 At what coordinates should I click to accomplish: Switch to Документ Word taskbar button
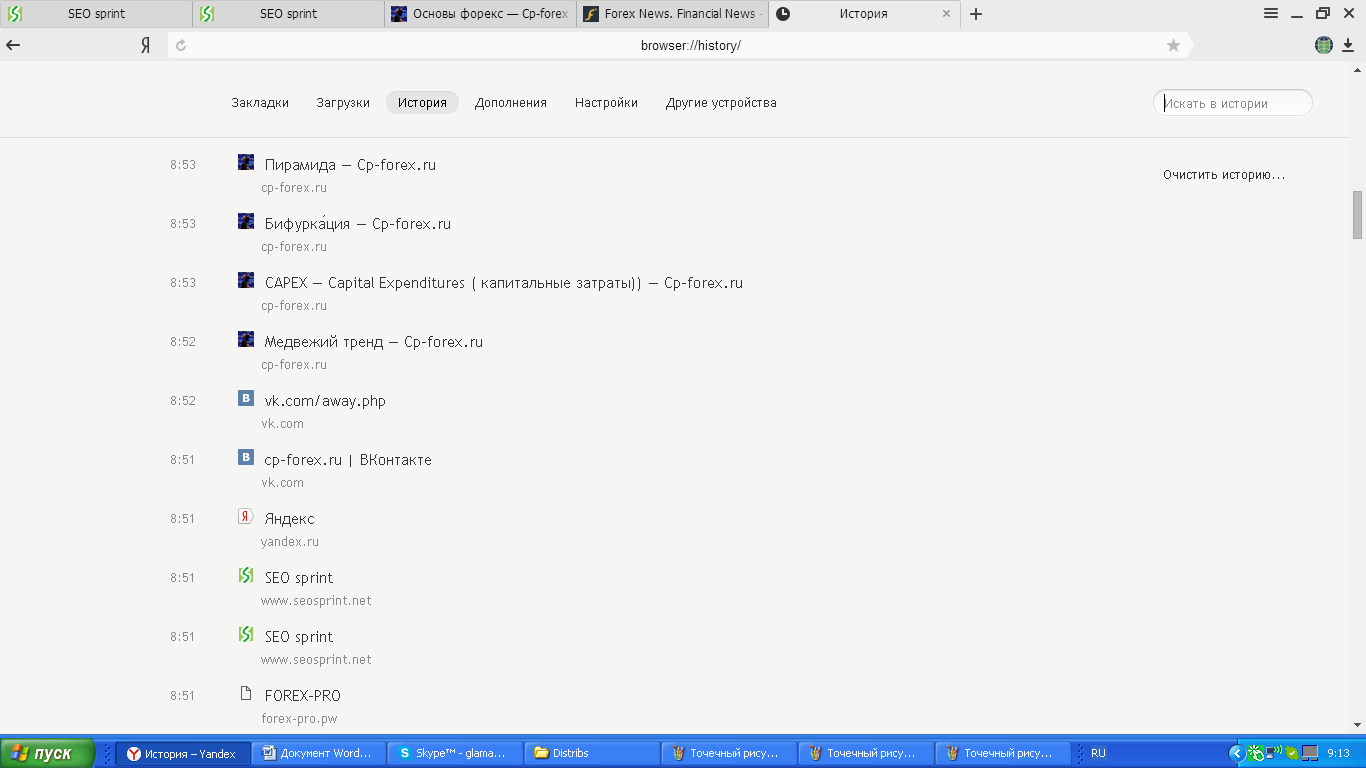pos(318,753)
